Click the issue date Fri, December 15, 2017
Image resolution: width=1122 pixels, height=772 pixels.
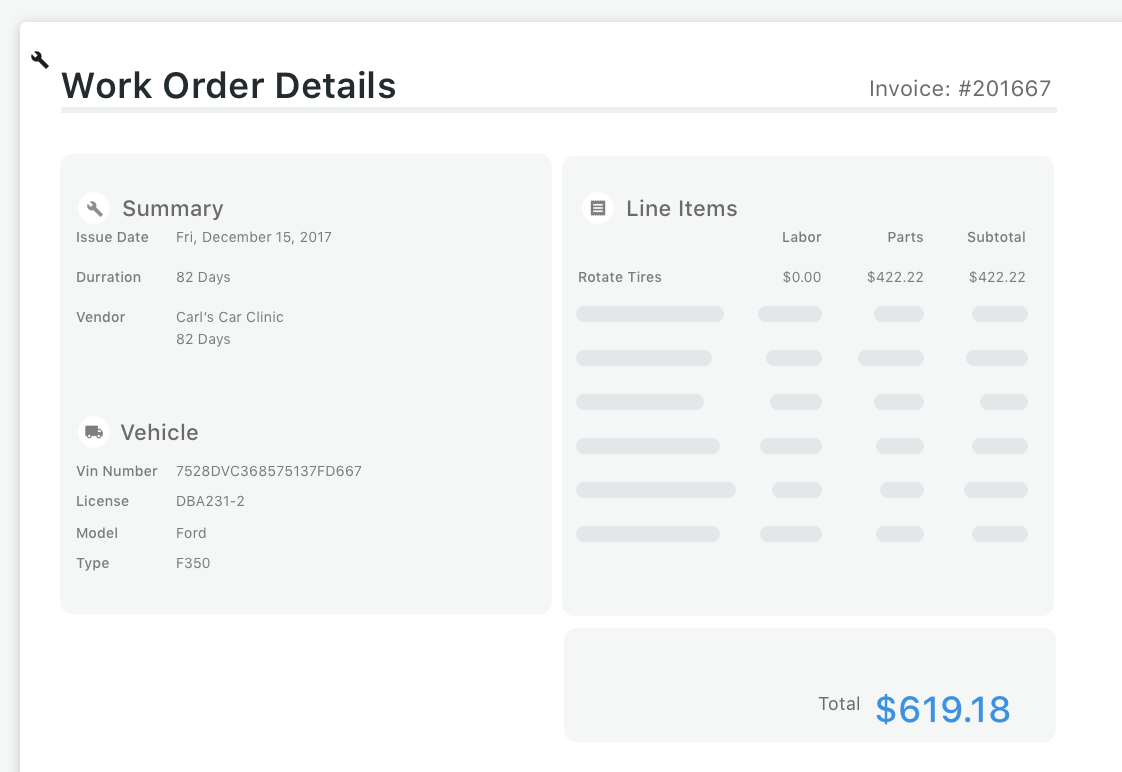pos(254,237)
